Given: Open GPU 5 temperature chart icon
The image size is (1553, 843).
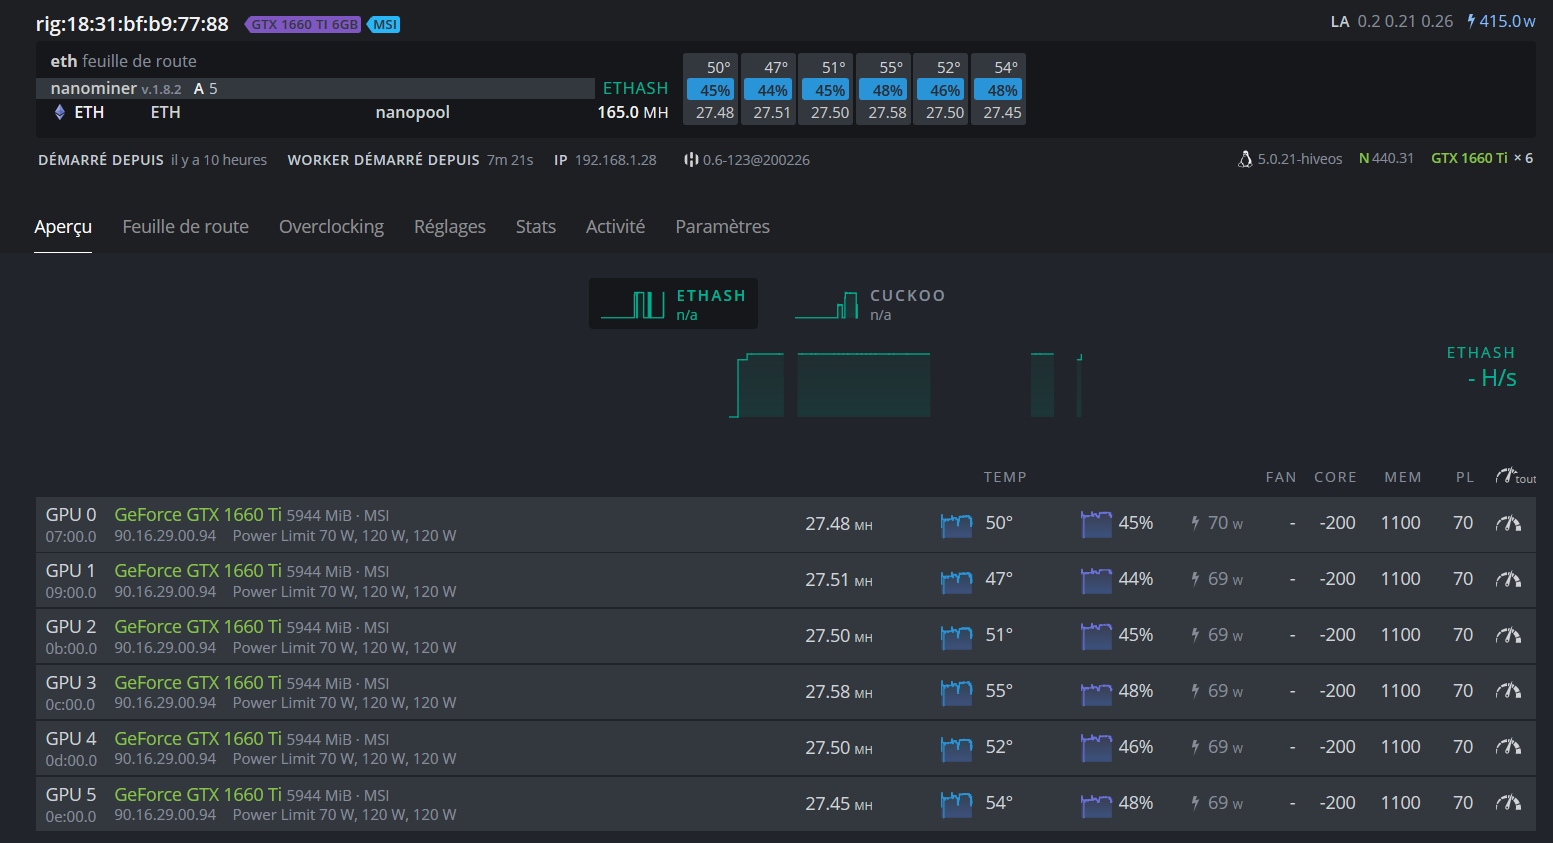Looking at the screenshot, I should (957, 804).
